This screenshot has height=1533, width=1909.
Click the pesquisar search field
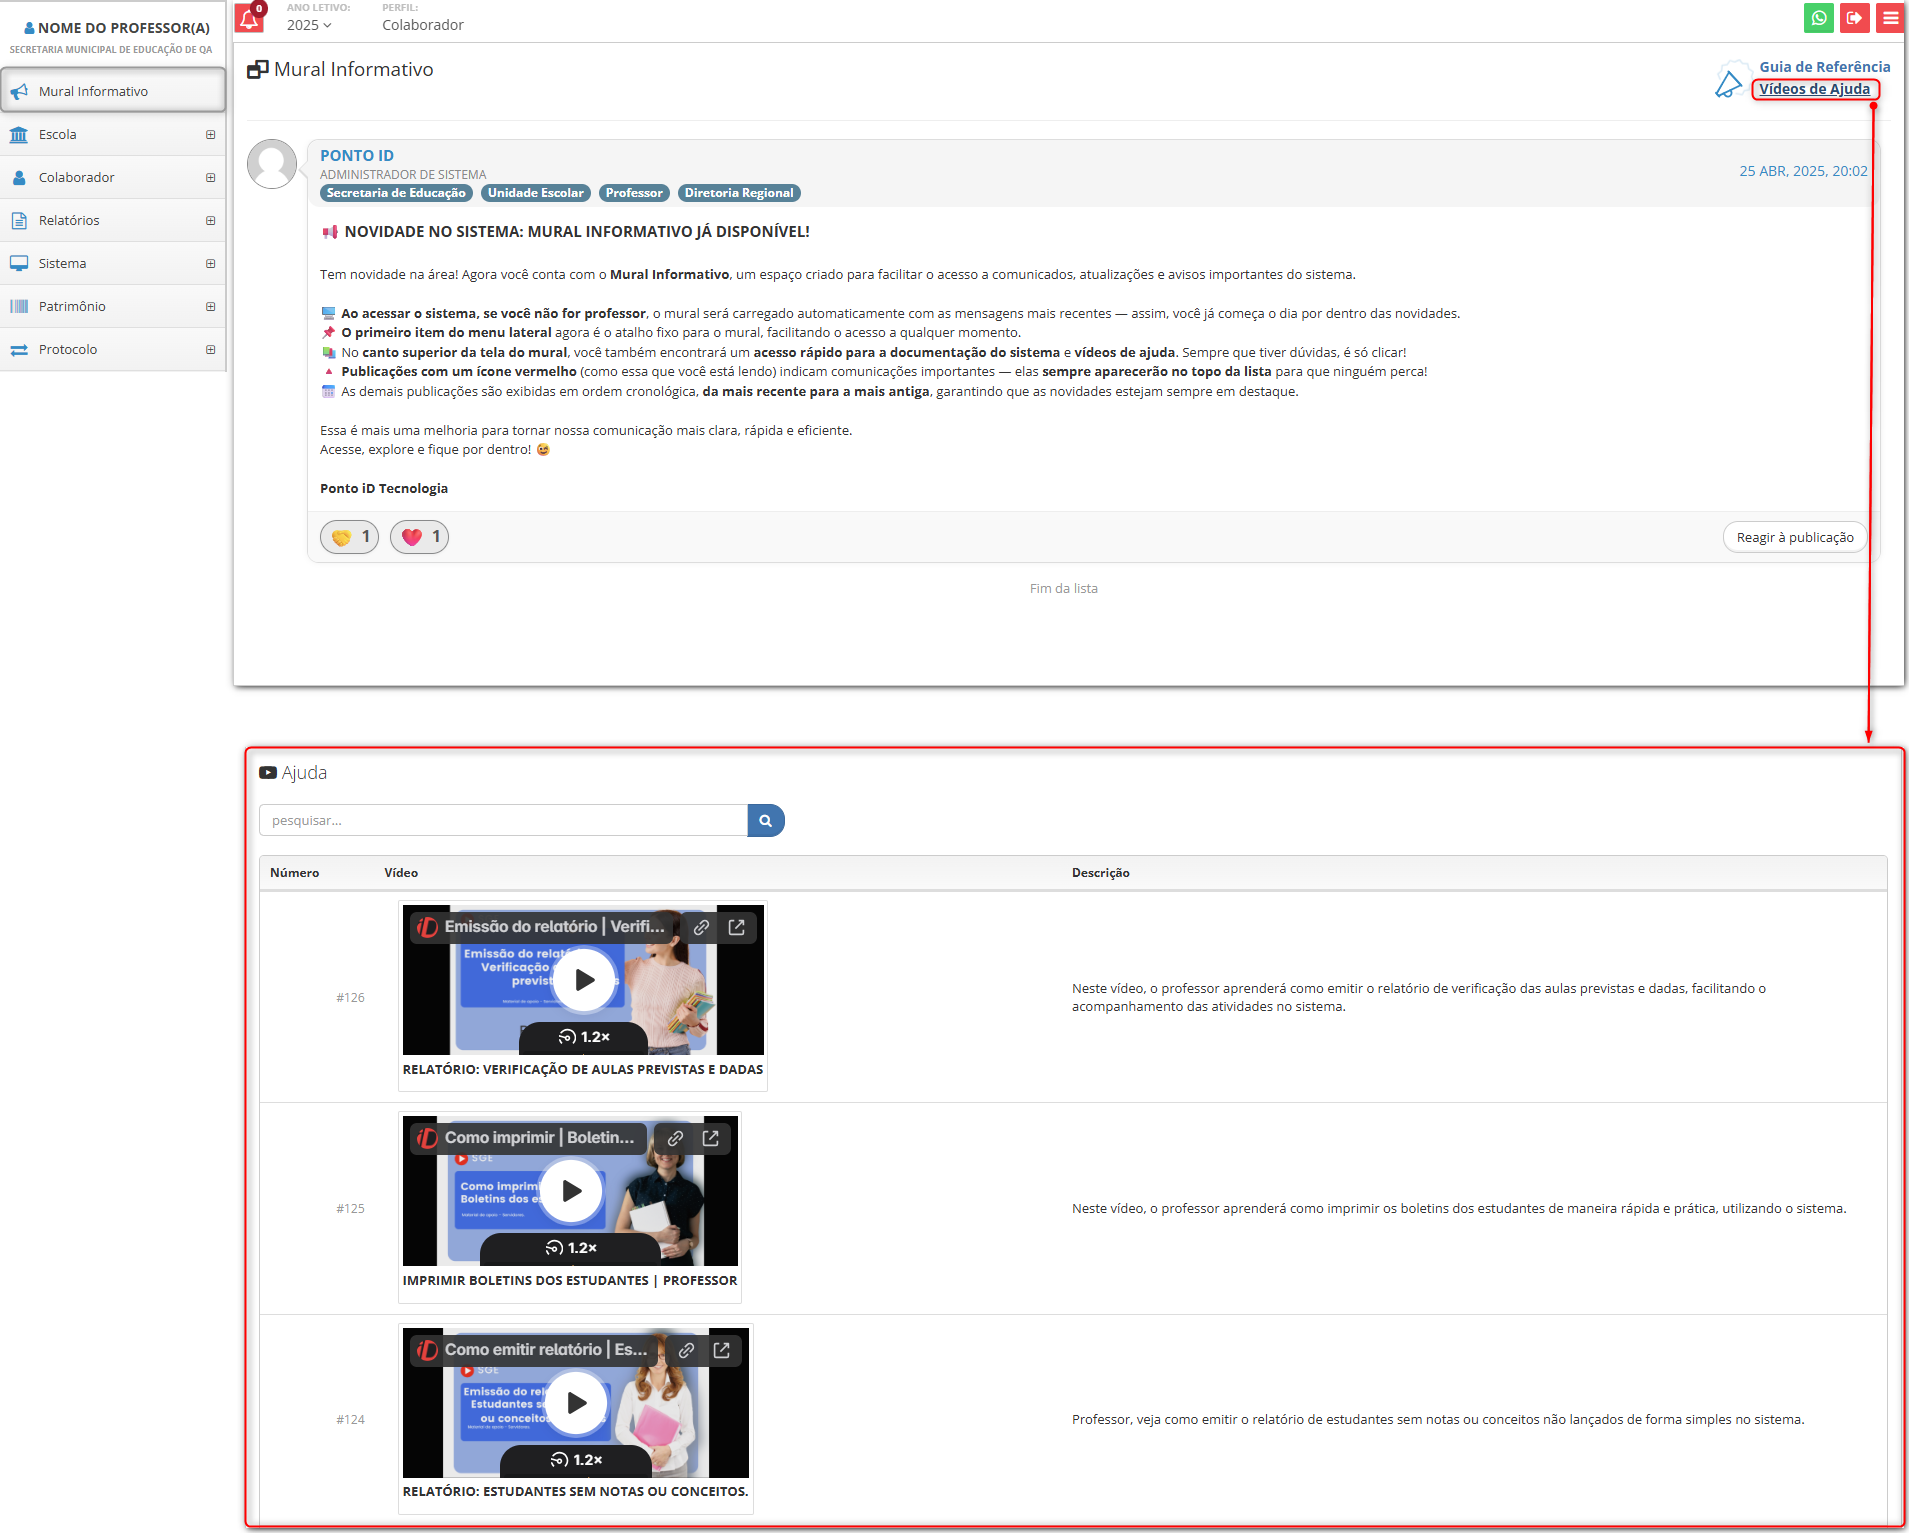[x=503, y=820]
